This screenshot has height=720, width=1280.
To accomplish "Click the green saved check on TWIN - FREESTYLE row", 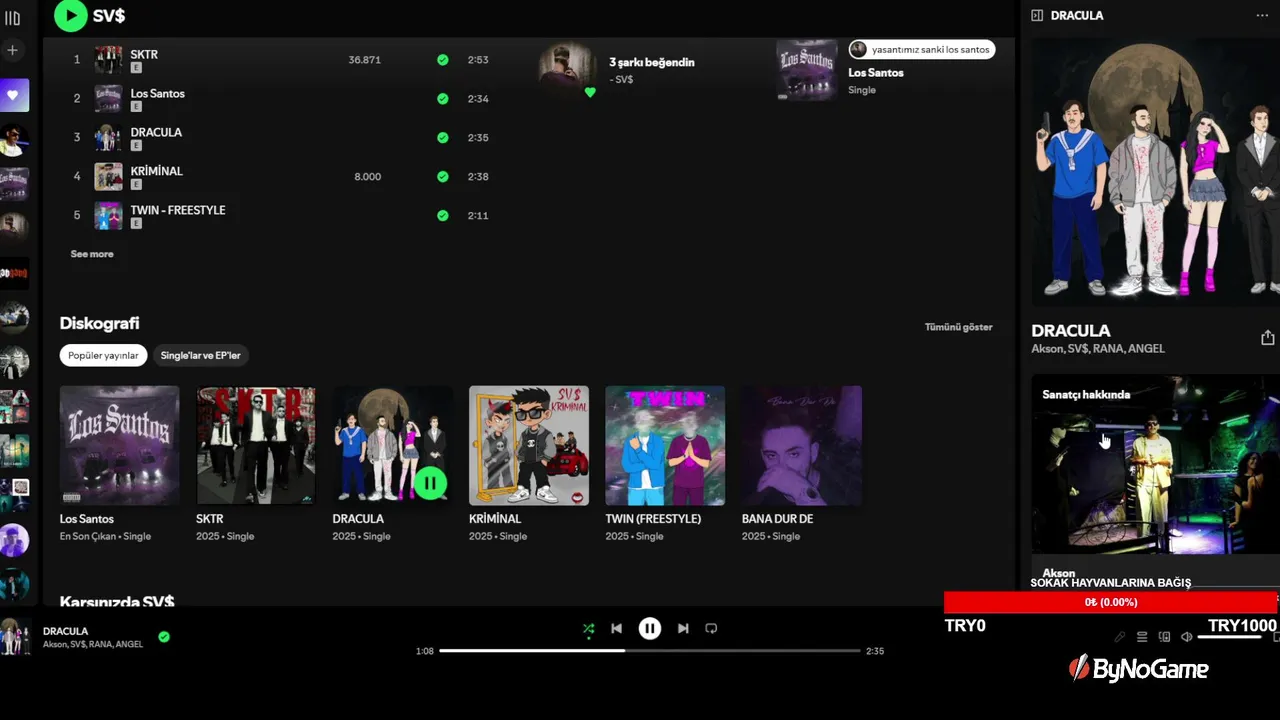I will [x=443, y=215].
